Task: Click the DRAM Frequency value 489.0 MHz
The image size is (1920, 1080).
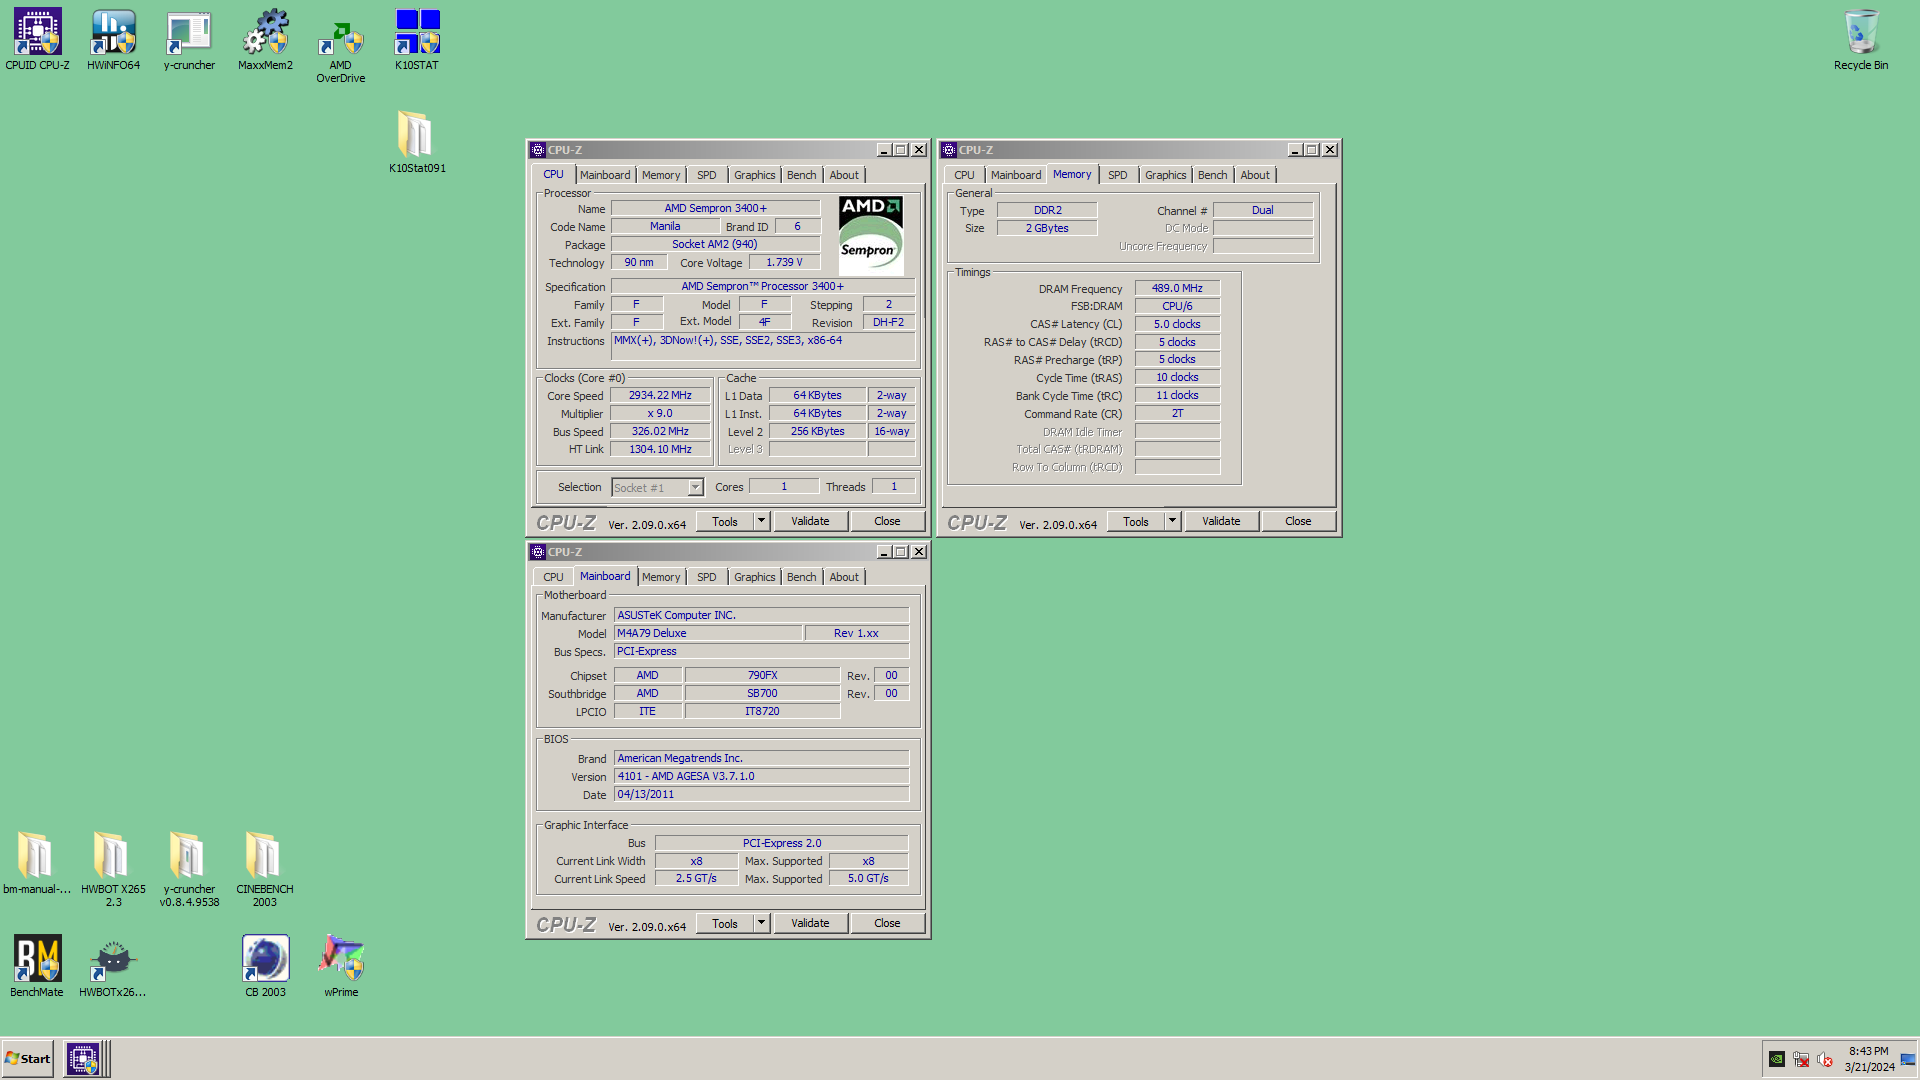Action: pyautogui.click(x=1177, y=288)
